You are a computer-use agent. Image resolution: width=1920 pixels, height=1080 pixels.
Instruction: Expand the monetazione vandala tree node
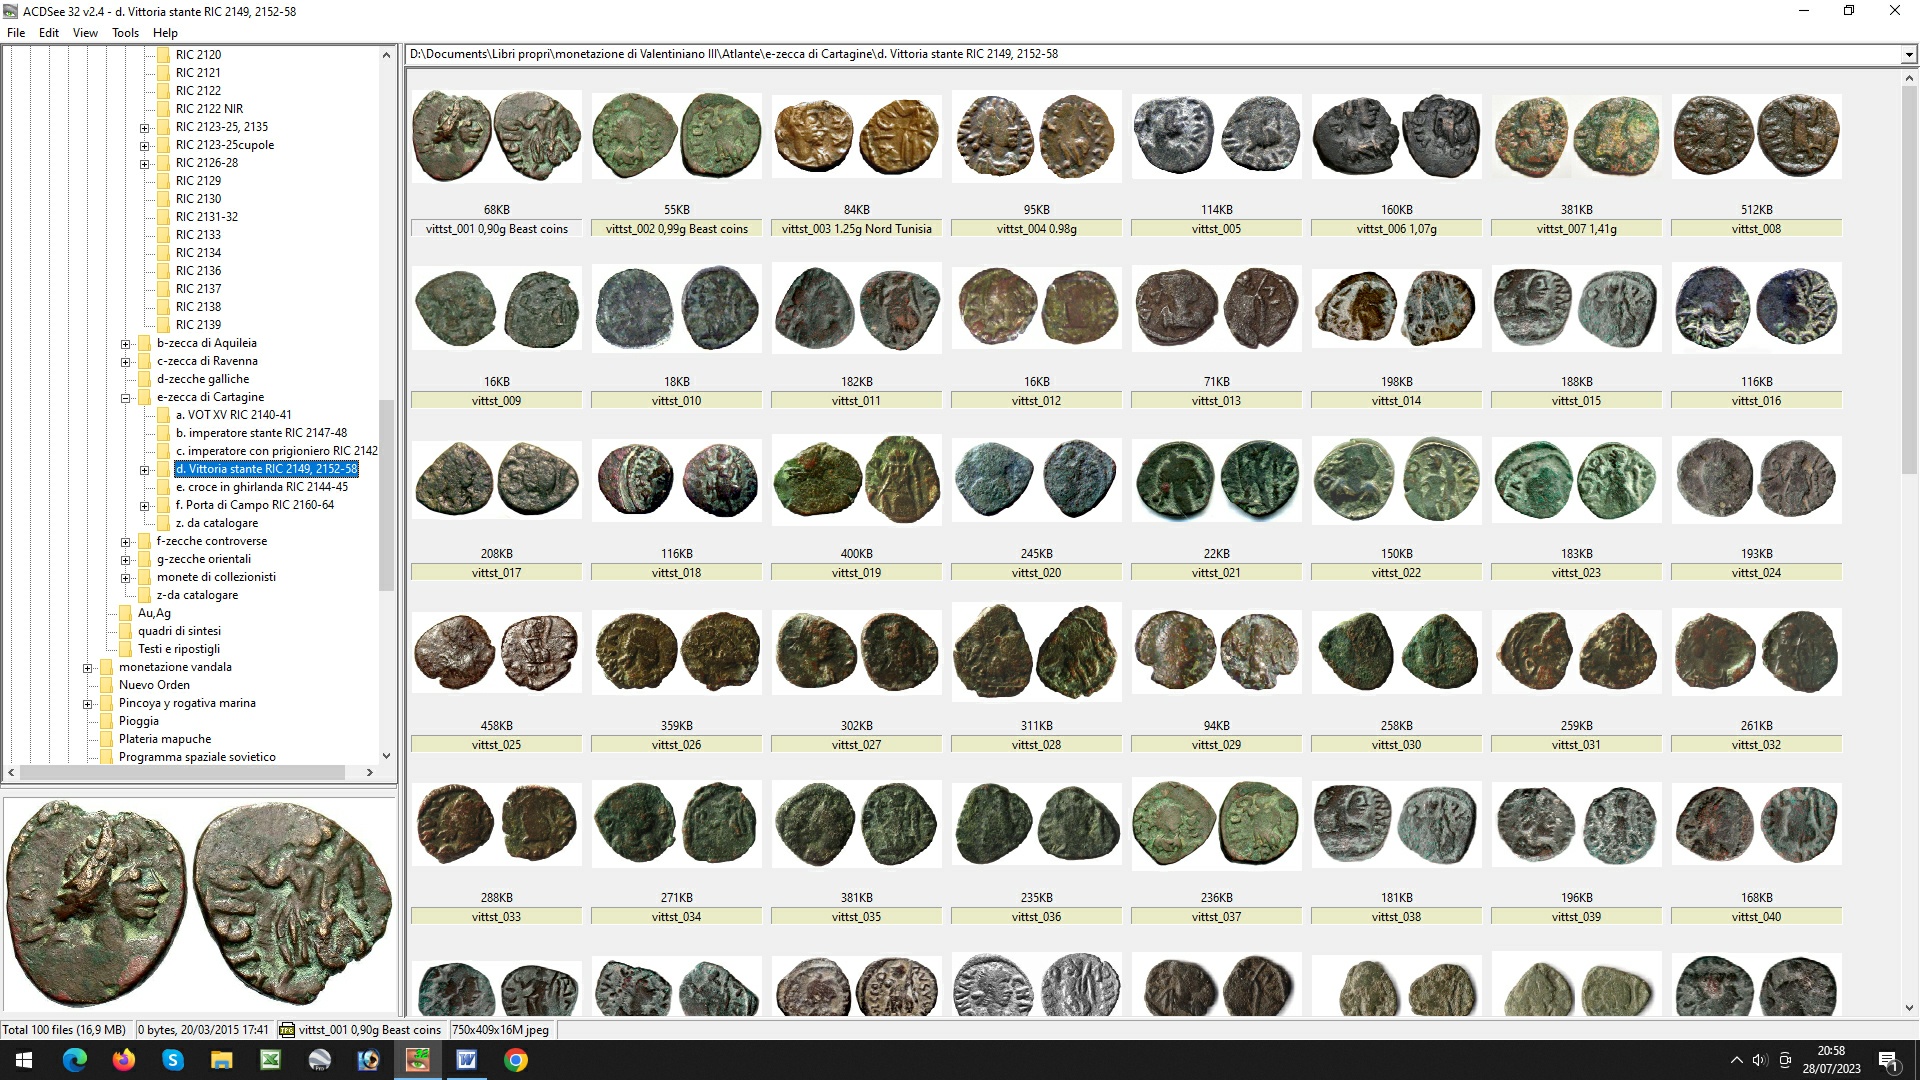pyautogui.click(x=88, y=668)
